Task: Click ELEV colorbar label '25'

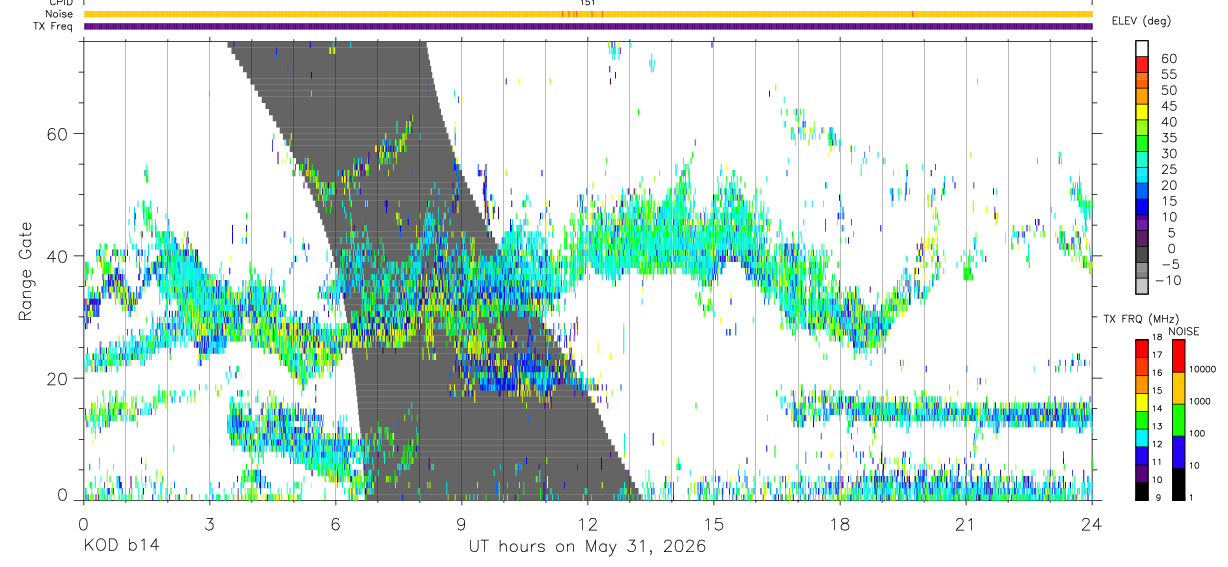Action: [1168, 169]
